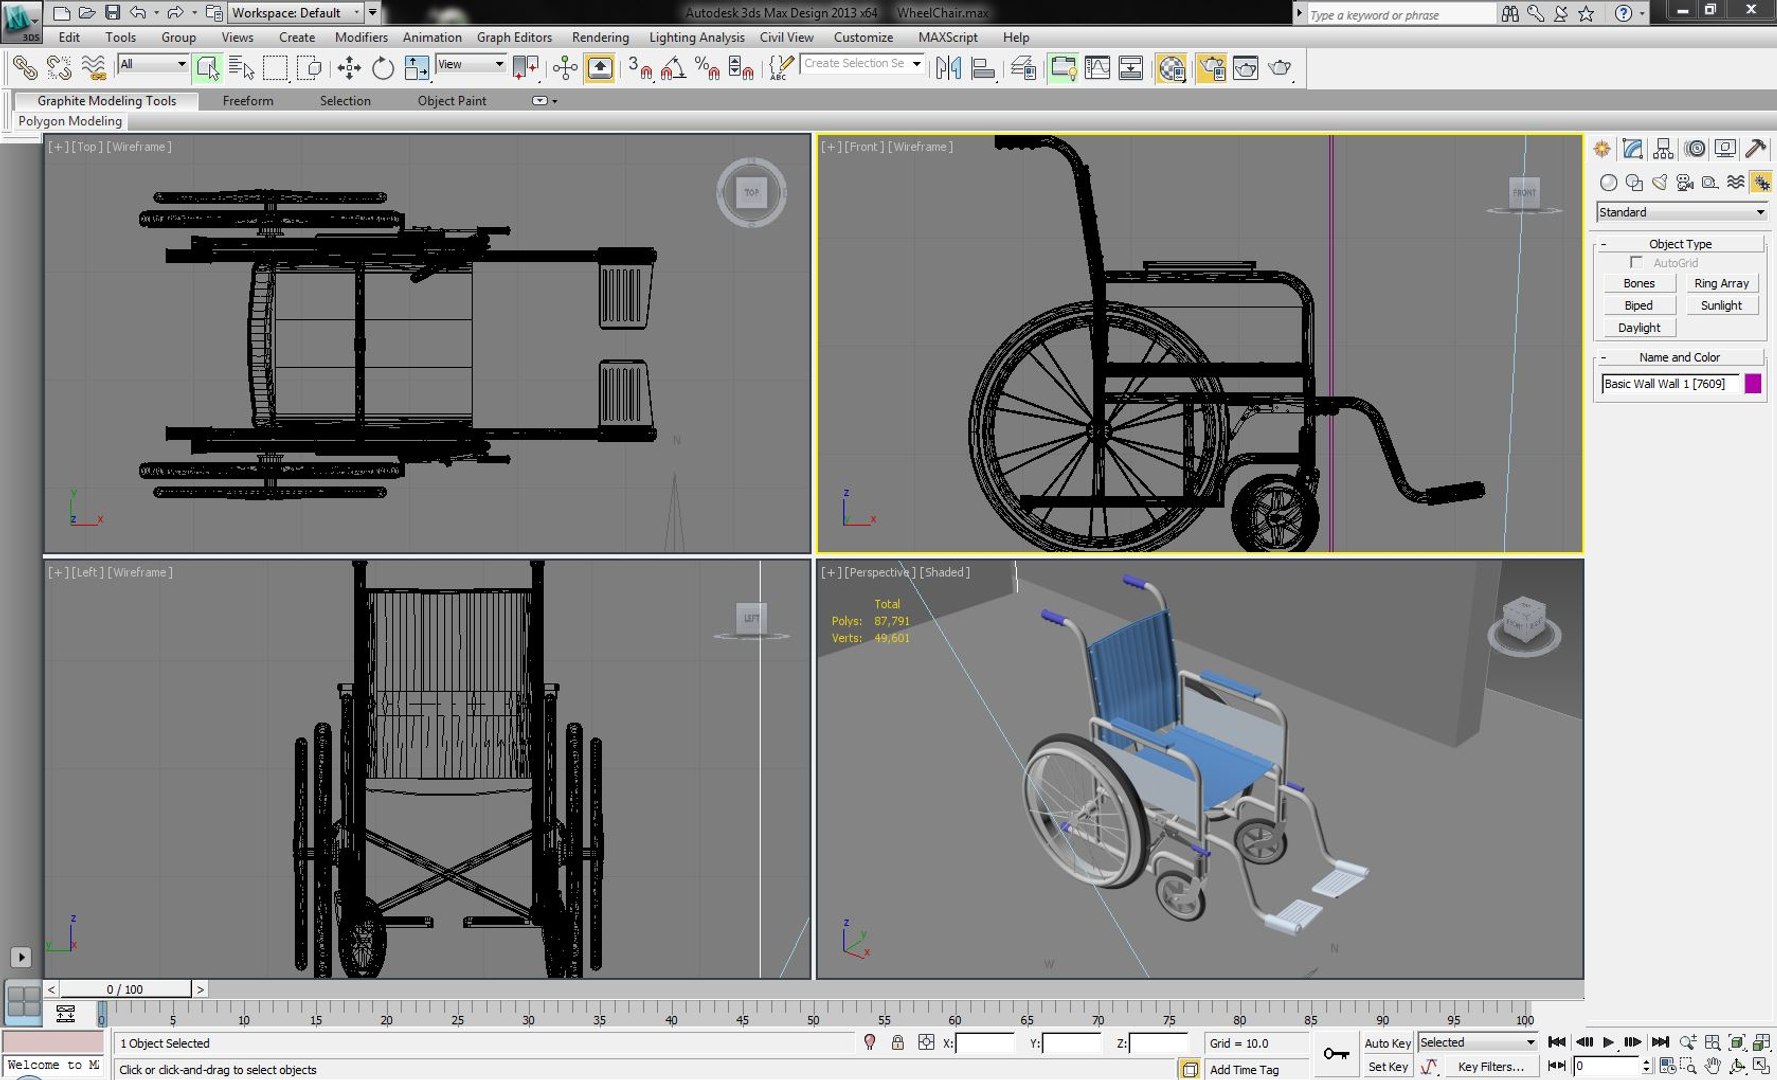Click the magenta object color swatch

(1753, 383)
